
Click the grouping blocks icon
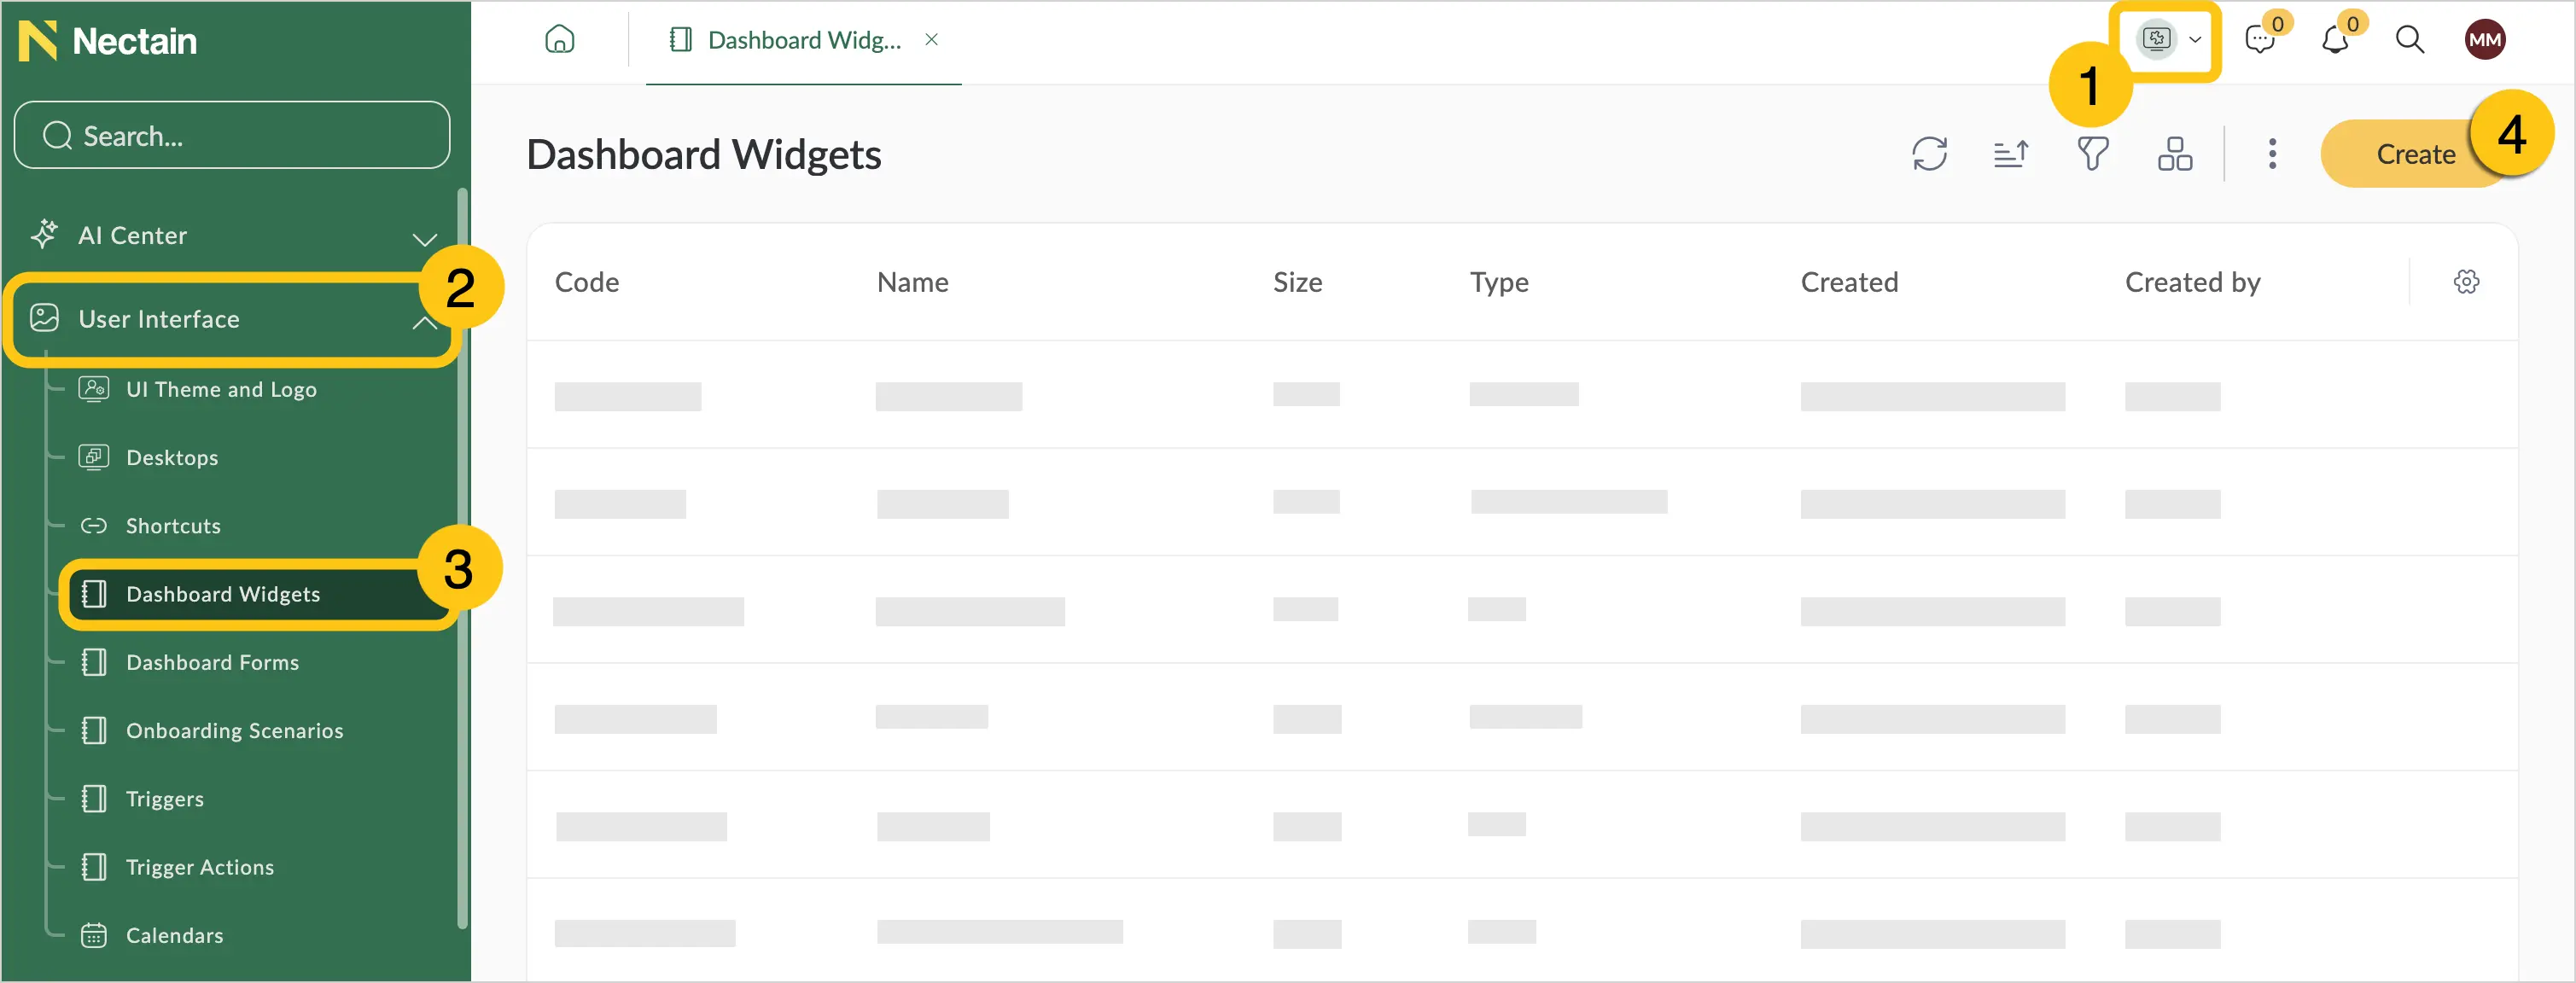(x=2174, y=154)
